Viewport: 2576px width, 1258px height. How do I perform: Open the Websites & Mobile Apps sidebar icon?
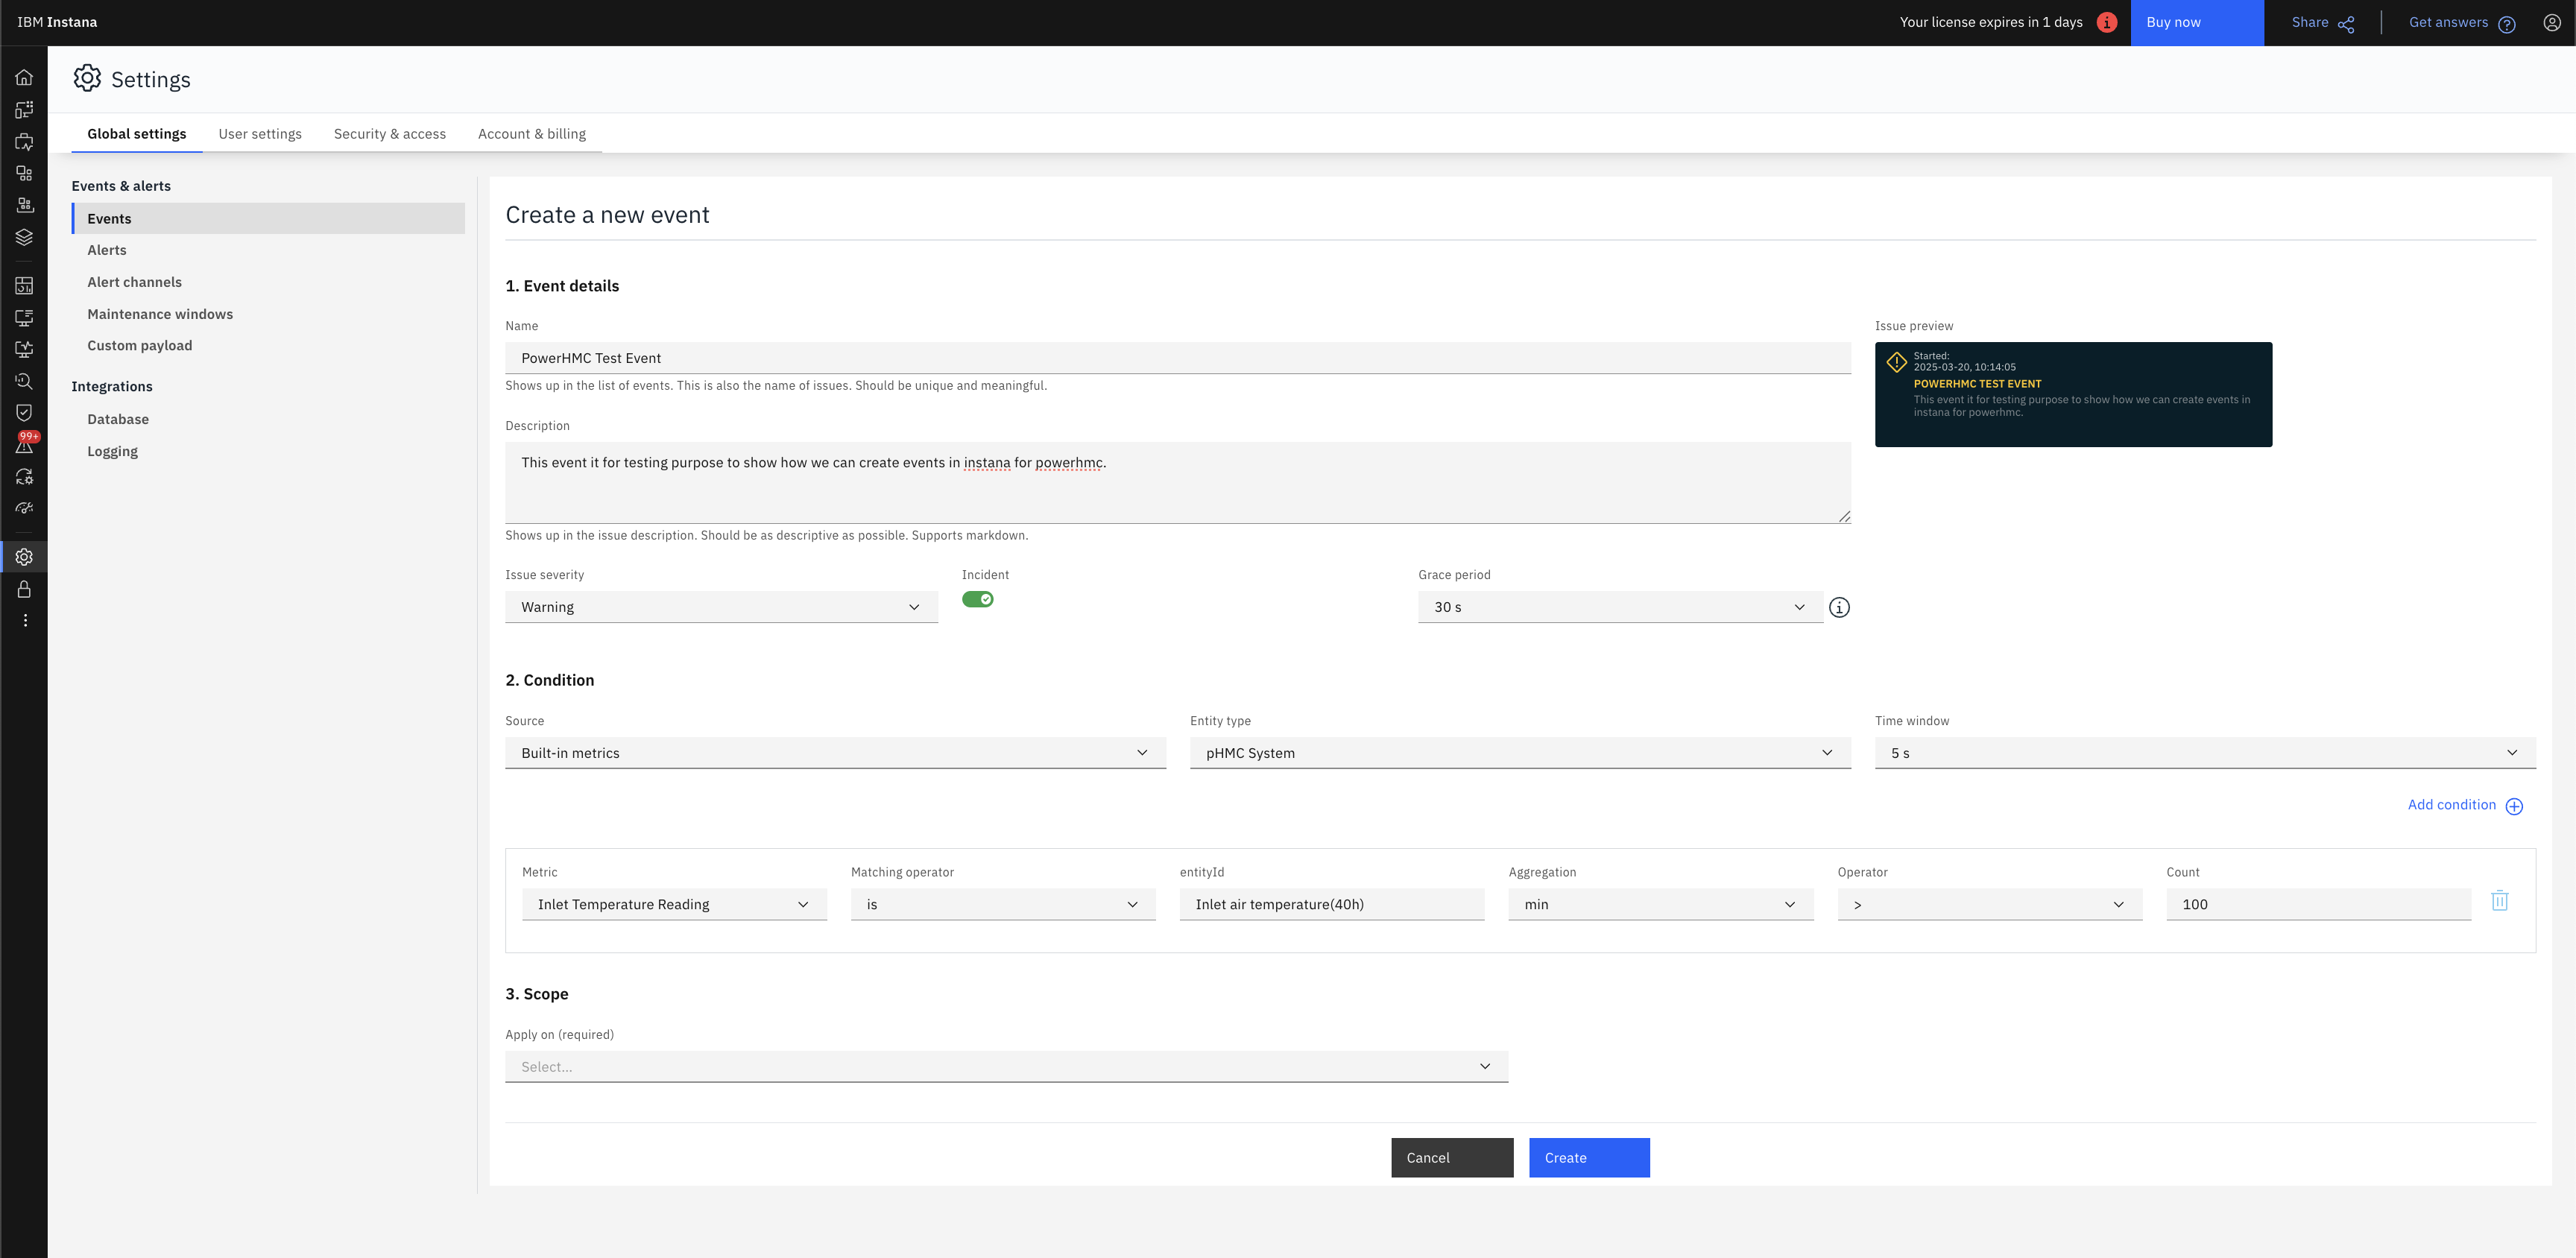(24, 109)
